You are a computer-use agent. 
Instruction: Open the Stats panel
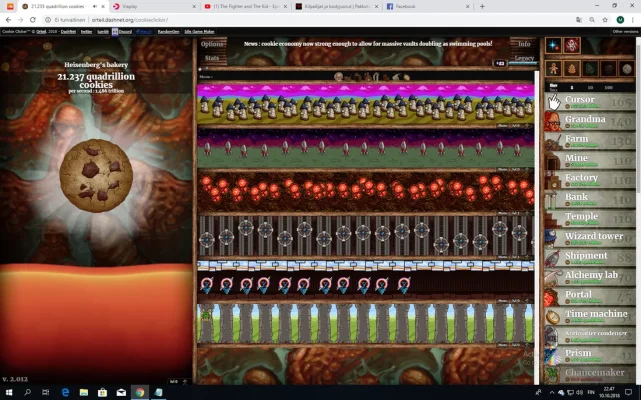tap(212, 59)
